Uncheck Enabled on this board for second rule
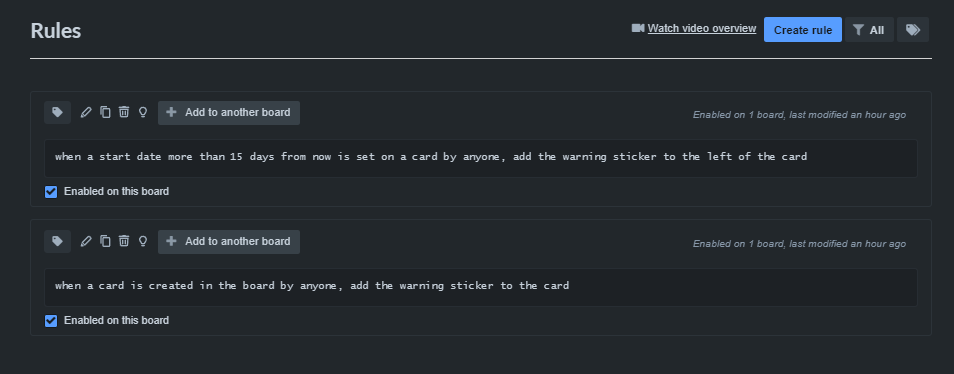The image size is (954, 374). [x=51, y=321]
